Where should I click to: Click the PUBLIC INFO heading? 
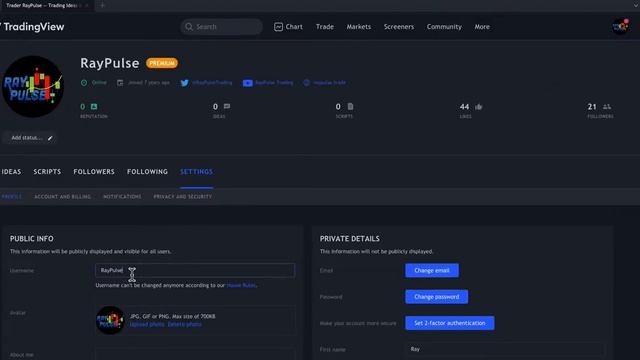(x=32, y=239)
